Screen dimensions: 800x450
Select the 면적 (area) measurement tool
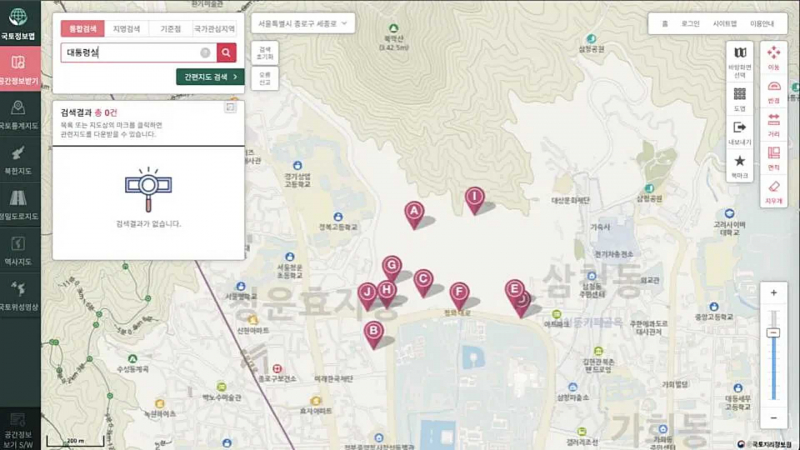coord(773,157)
